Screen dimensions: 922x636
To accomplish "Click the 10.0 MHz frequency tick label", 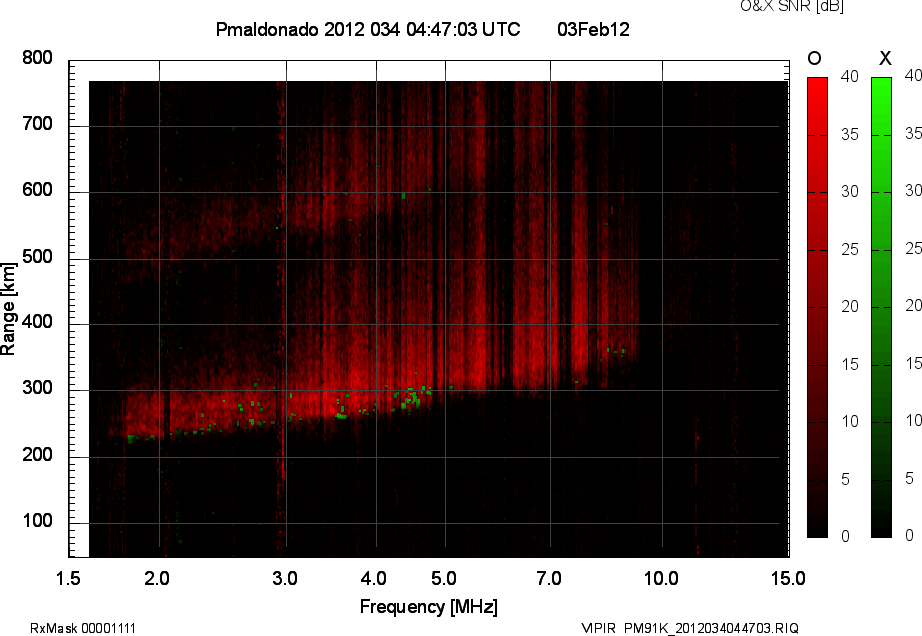I will tap(662, 579).
